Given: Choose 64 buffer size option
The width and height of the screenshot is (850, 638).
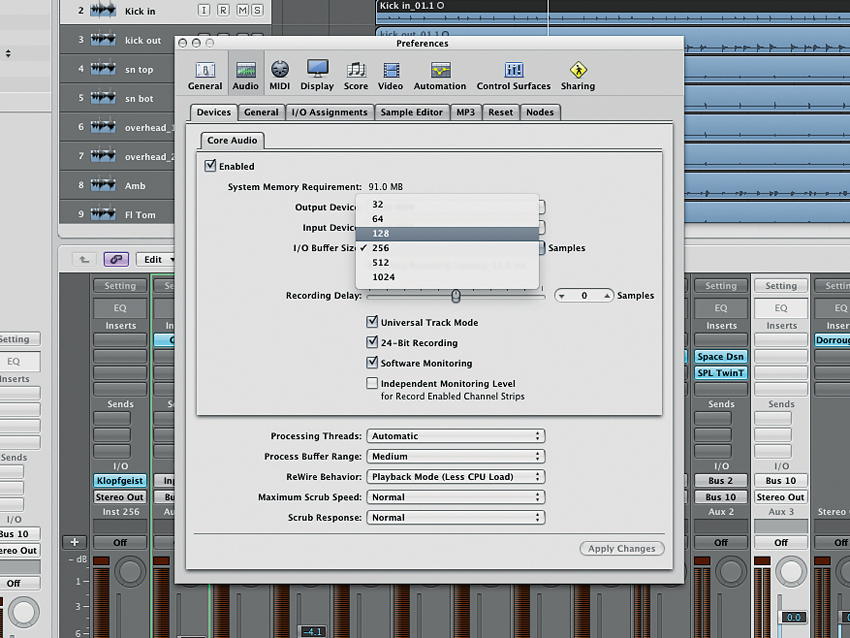Looking at the screenshot, I should pyautogui.click(x=447, y=219).
